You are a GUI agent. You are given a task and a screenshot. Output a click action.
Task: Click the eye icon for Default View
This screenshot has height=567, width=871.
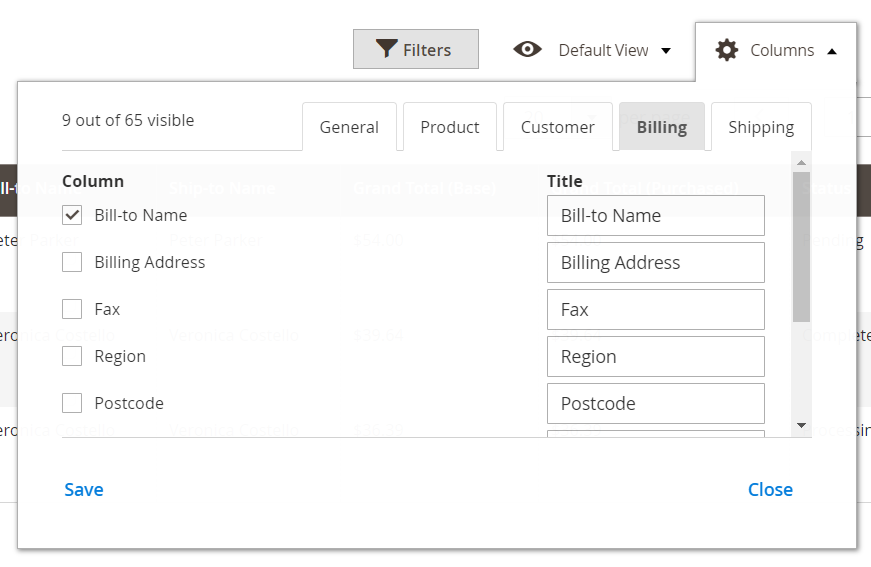pos(527,49)
